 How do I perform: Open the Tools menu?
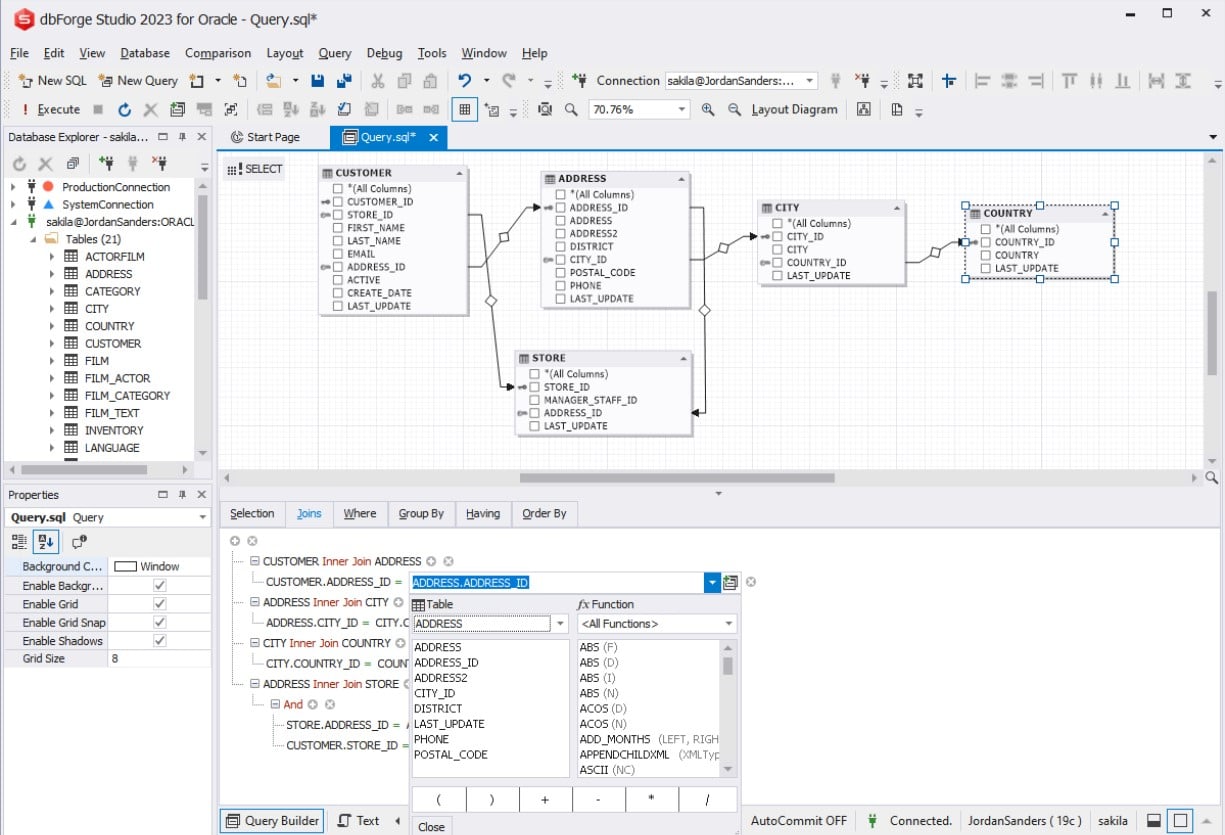[432, 53]
